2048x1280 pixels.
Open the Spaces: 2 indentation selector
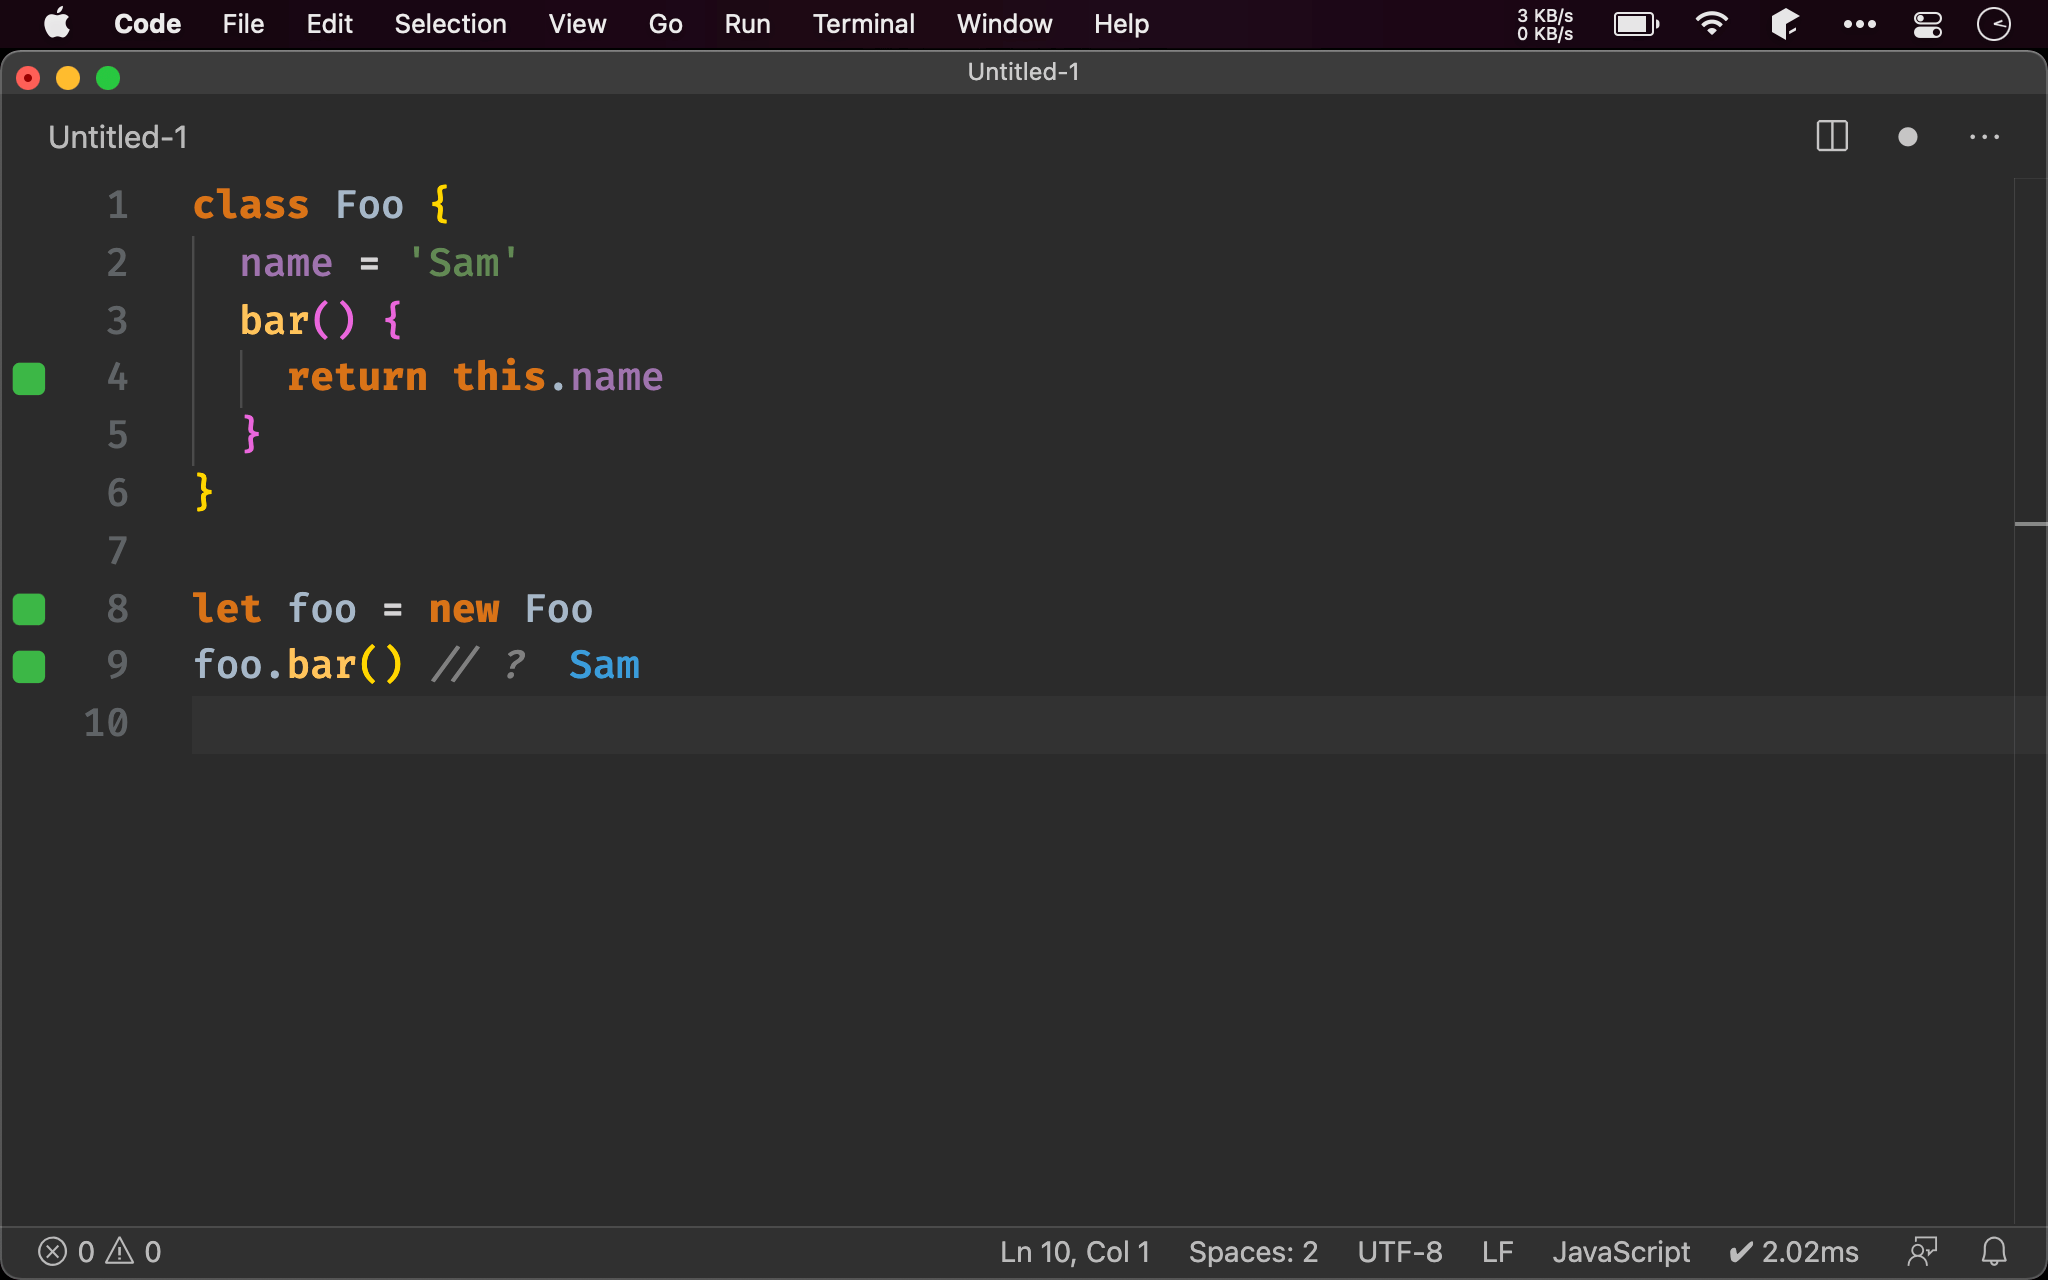coord(1252,1251)
